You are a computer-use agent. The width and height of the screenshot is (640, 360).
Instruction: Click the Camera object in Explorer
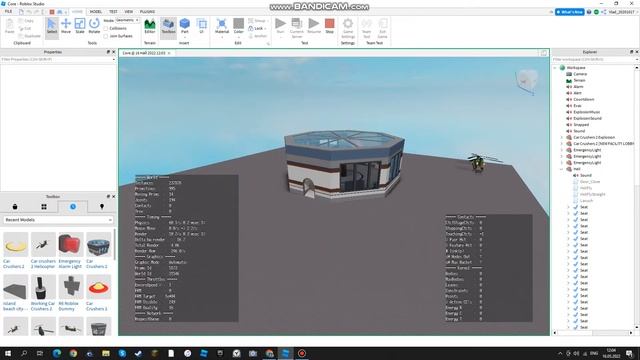pyautogui.click(x=580, y=74)
